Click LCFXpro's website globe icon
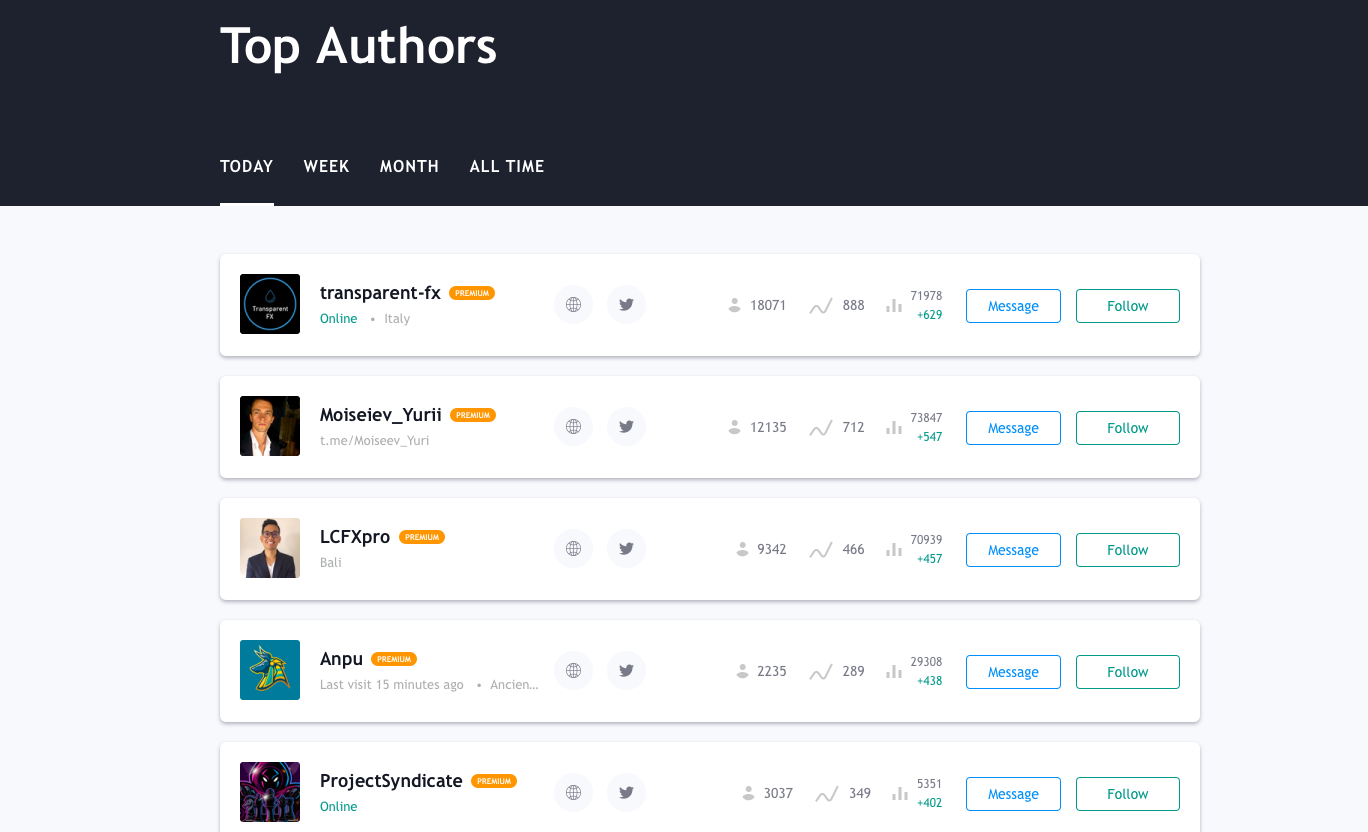Viewport: 1368px width, 832px height. (x=573, y=549)
